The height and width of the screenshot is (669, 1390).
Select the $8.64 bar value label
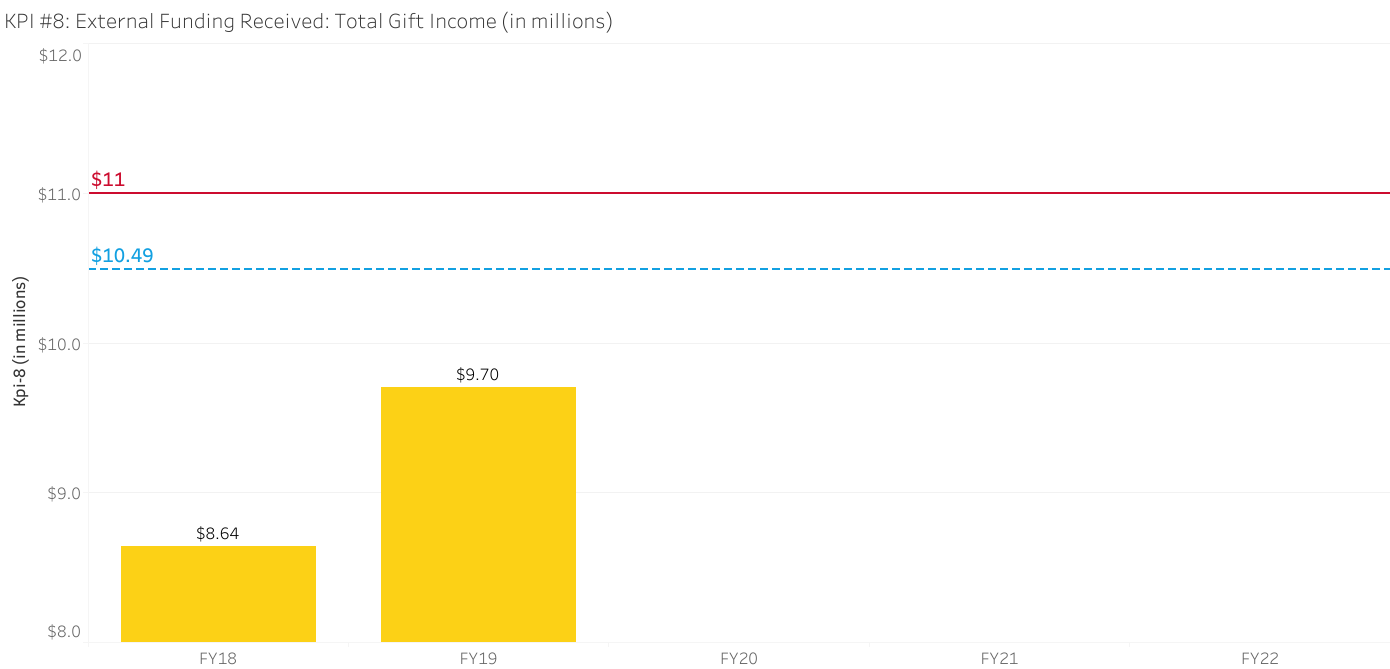point(218,534)
